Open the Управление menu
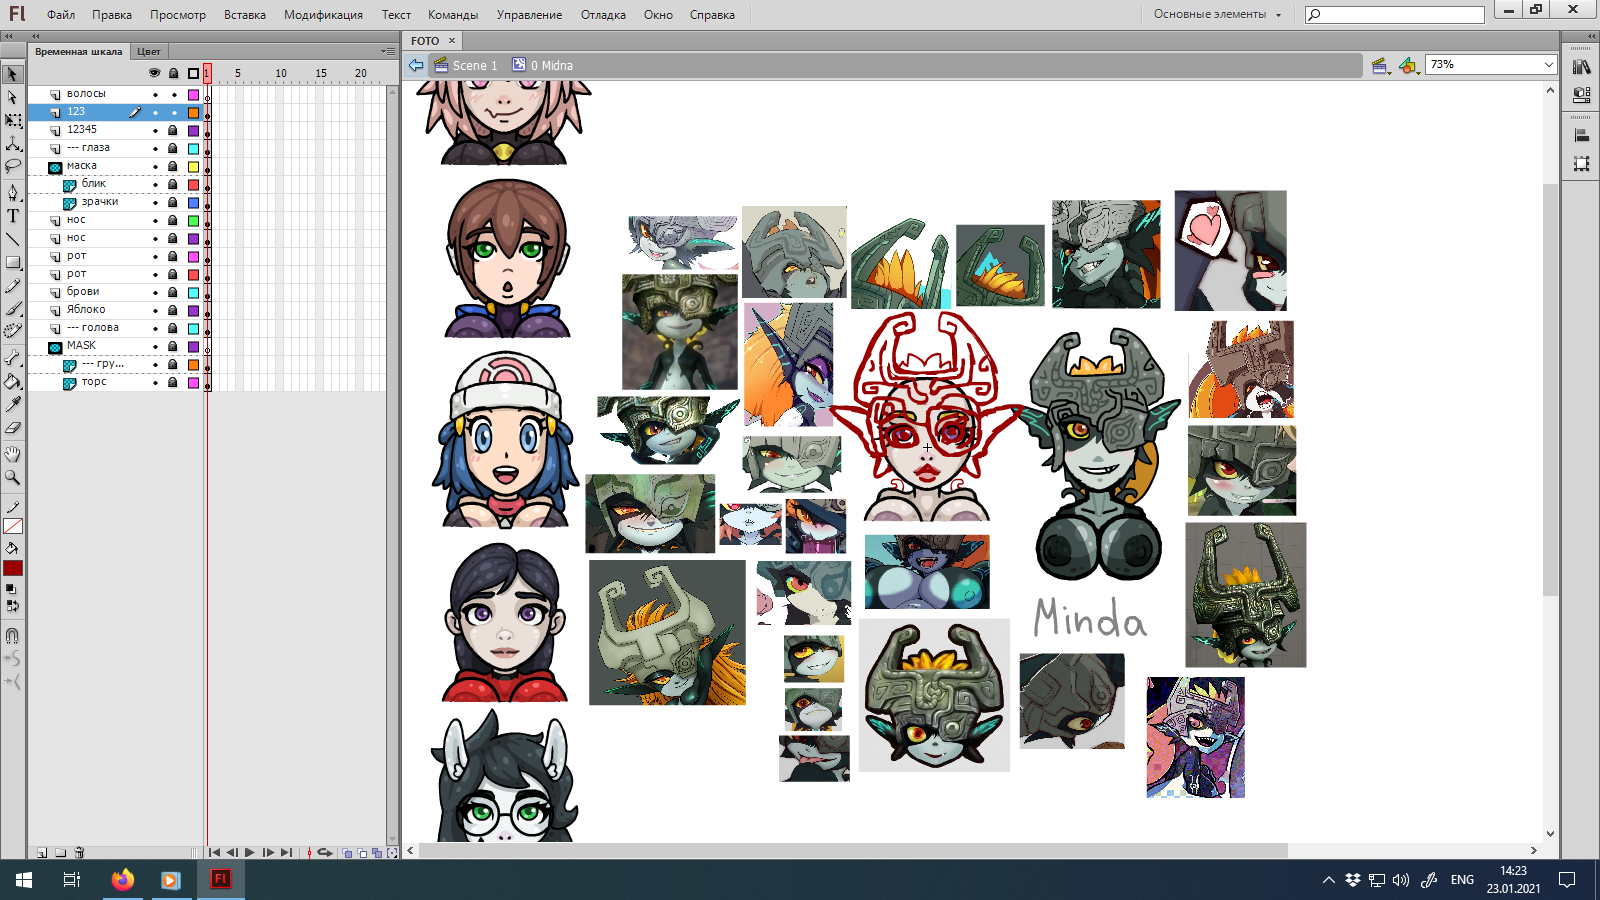Image resolution: width=1600 pixels, height=900 pixels. click(x=529, y=15)
